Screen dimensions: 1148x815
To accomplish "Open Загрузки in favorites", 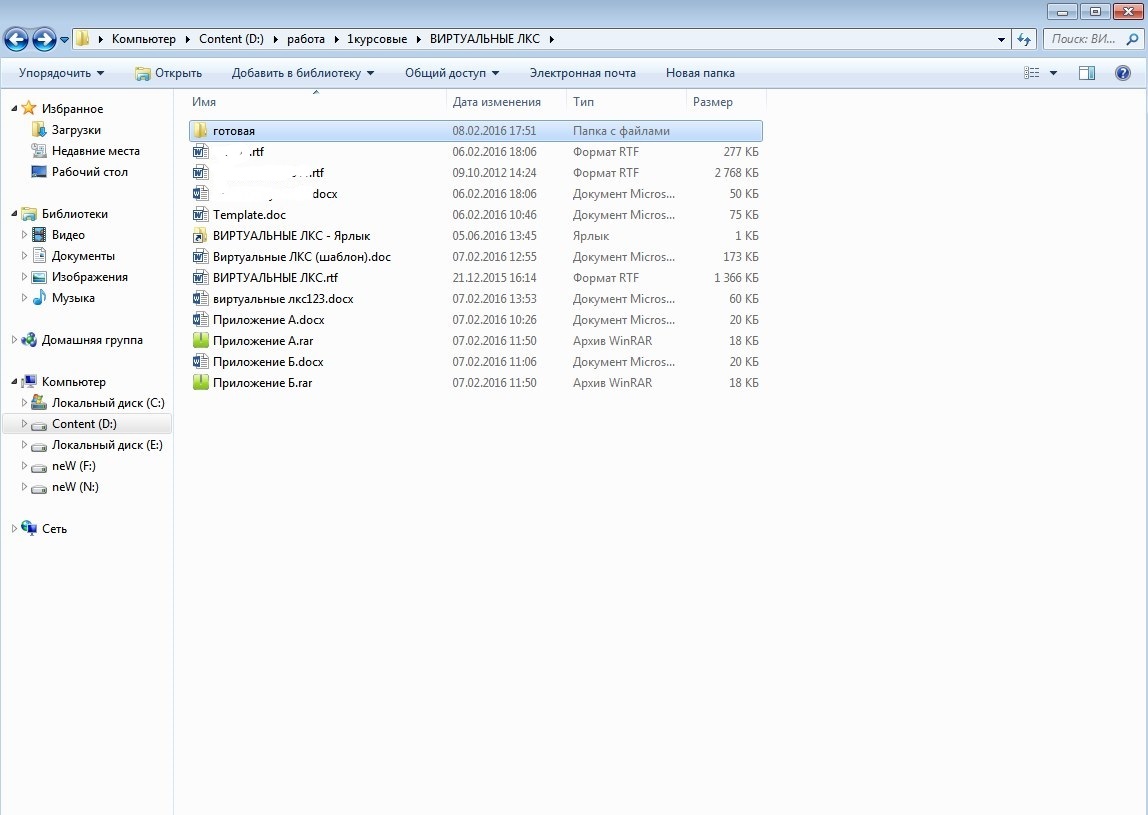I will pyautogui.click(x=76, y=130).
